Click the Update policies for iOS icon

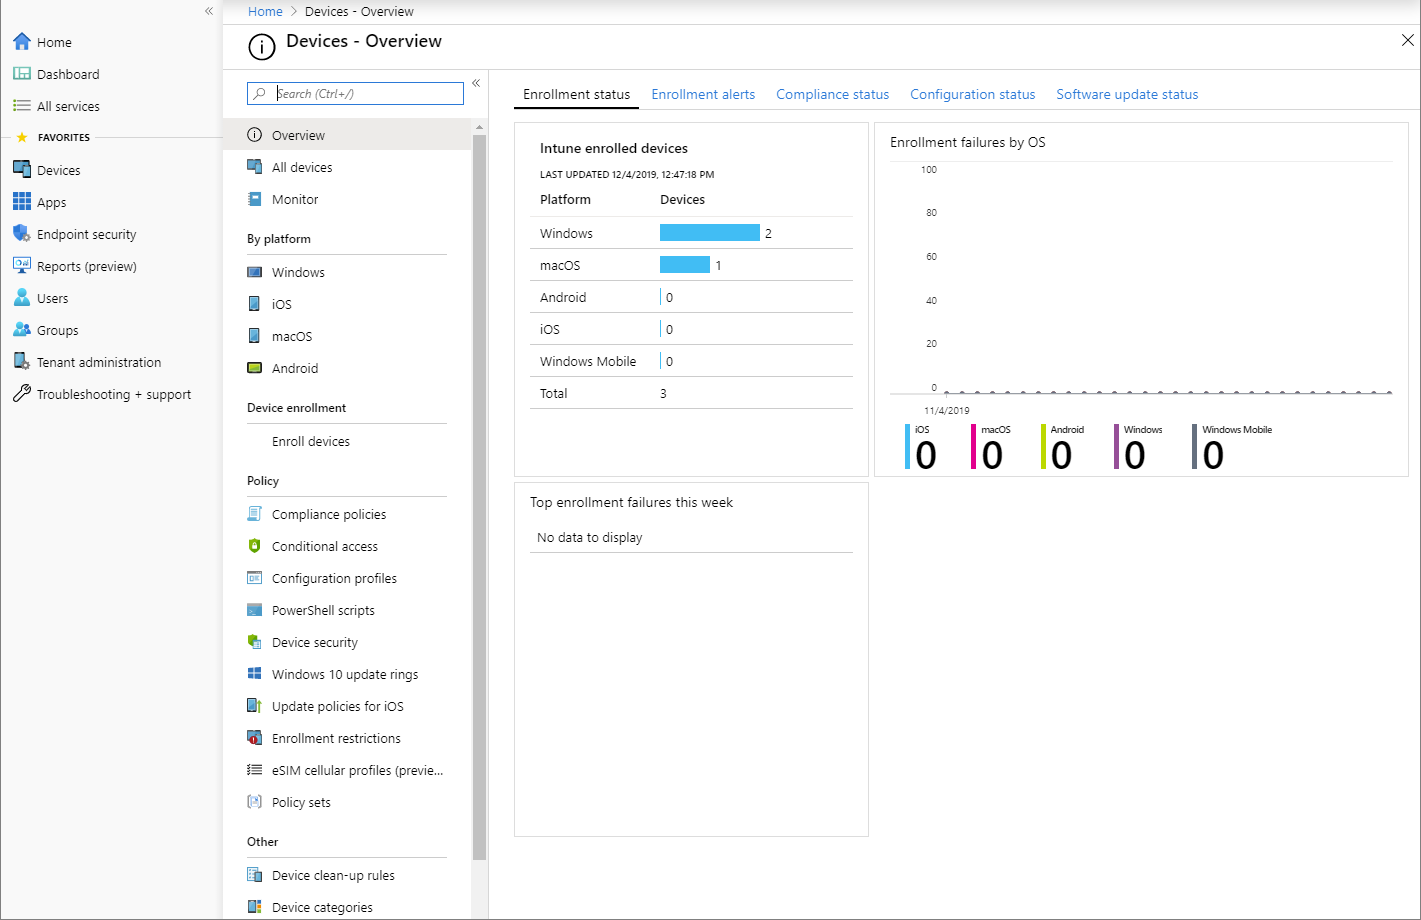(x=255, y=706)
